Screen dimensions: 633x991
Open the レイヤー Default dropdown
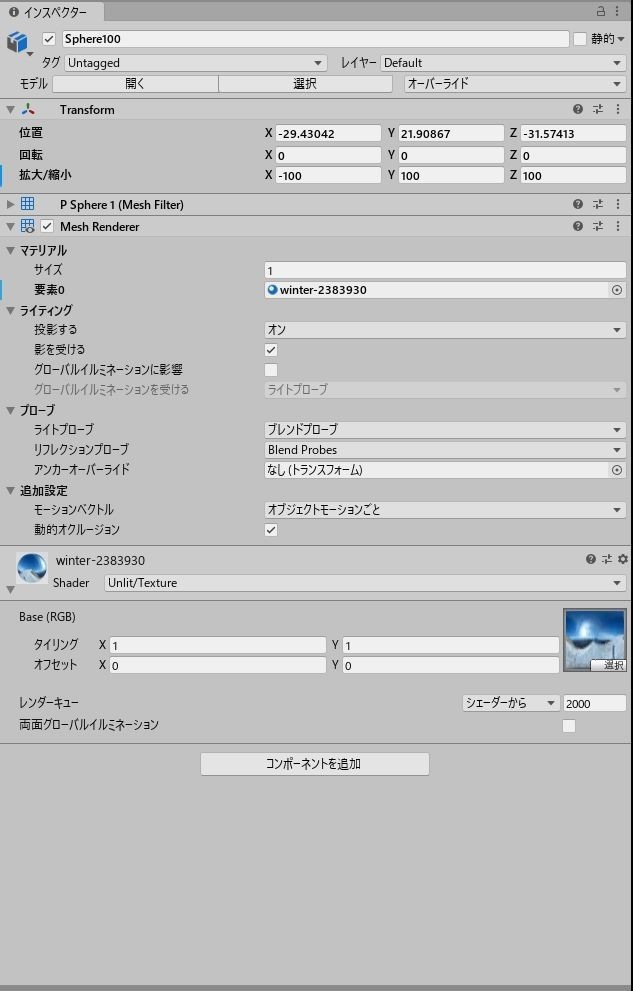pos(503,63)
